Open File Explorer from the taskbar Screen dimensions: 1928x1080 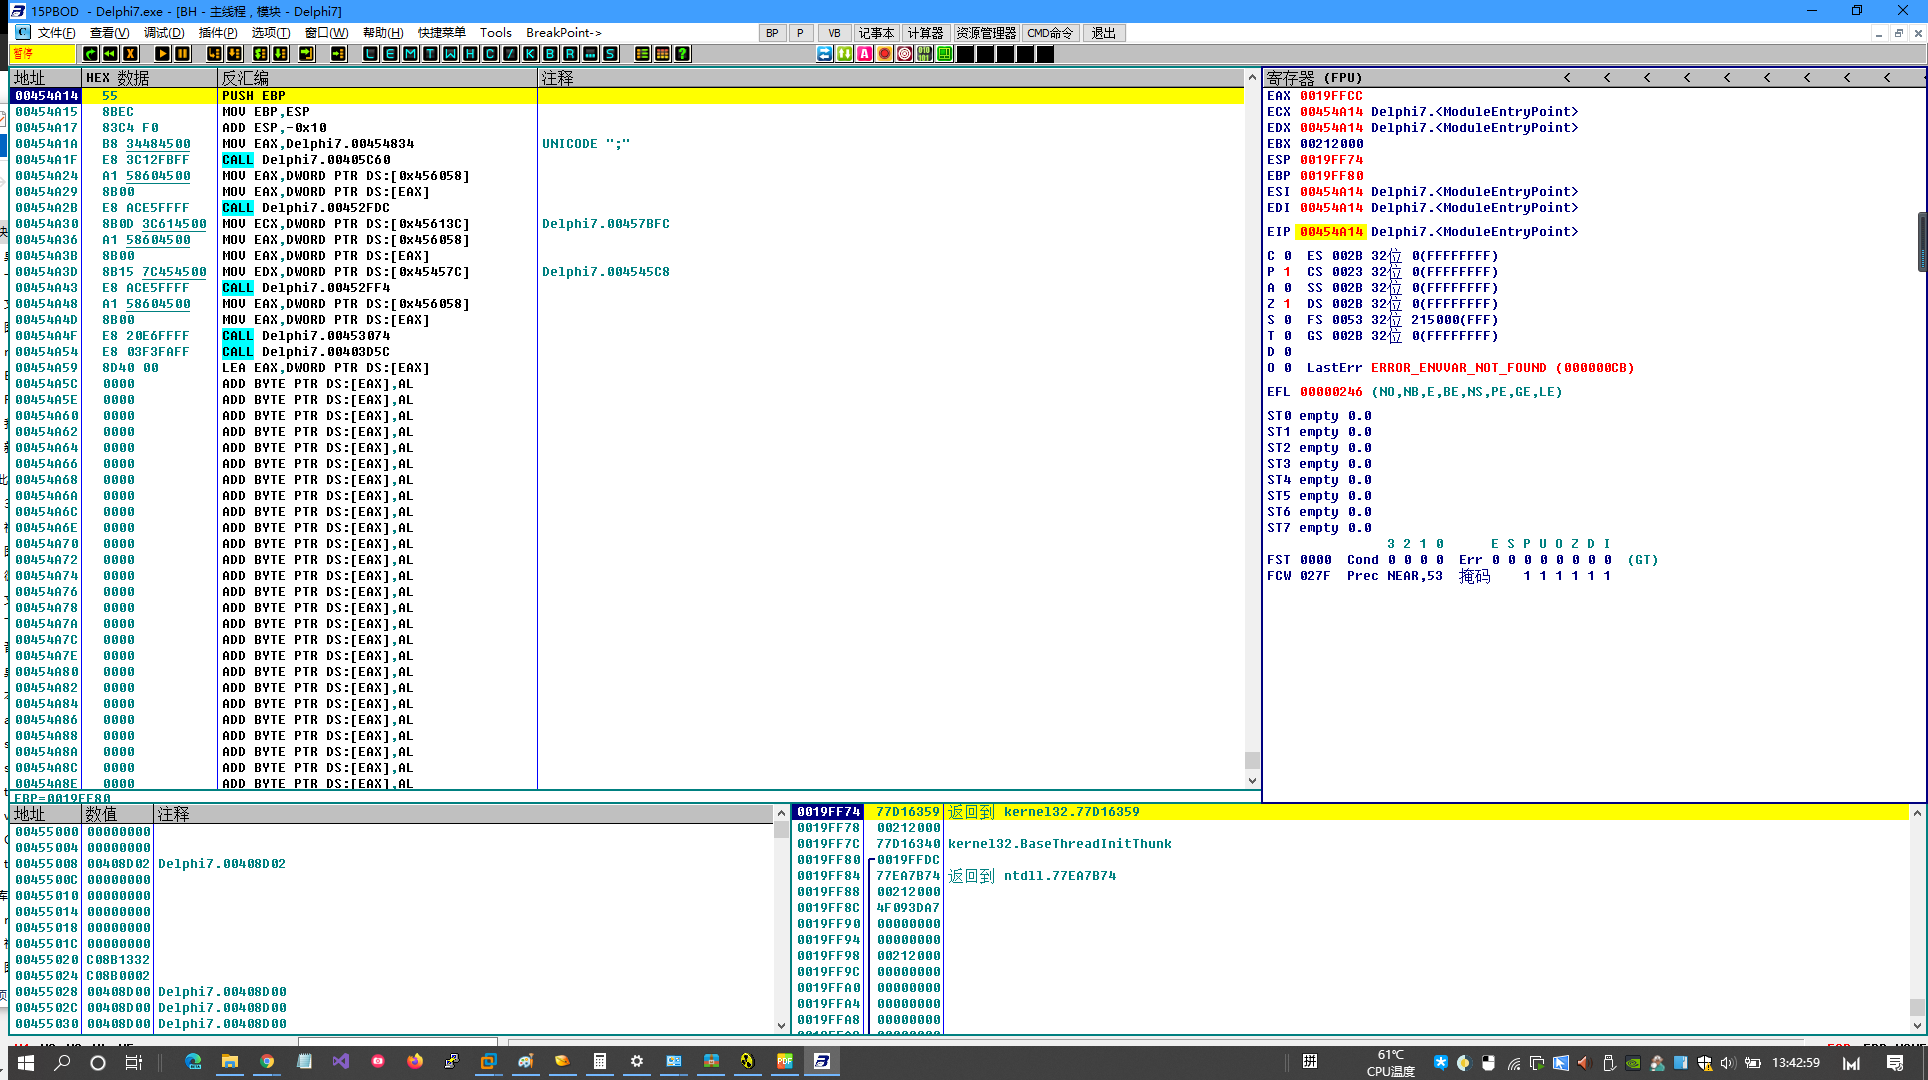click(230, 1062)
